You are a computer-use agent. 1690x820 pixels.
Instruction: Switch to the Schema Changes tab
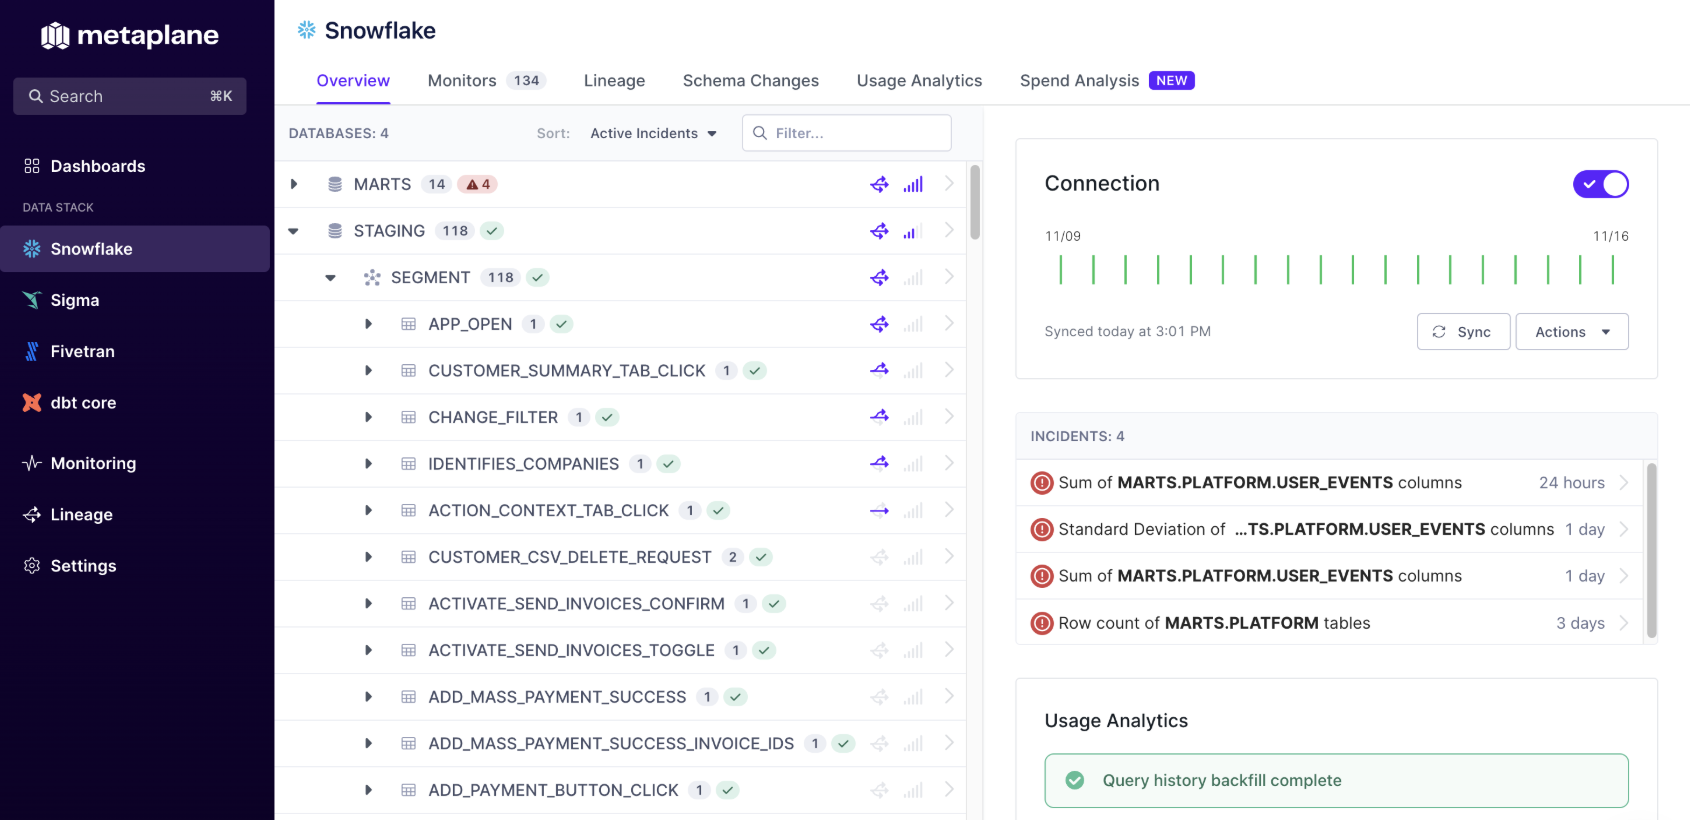tap(750, 81)
